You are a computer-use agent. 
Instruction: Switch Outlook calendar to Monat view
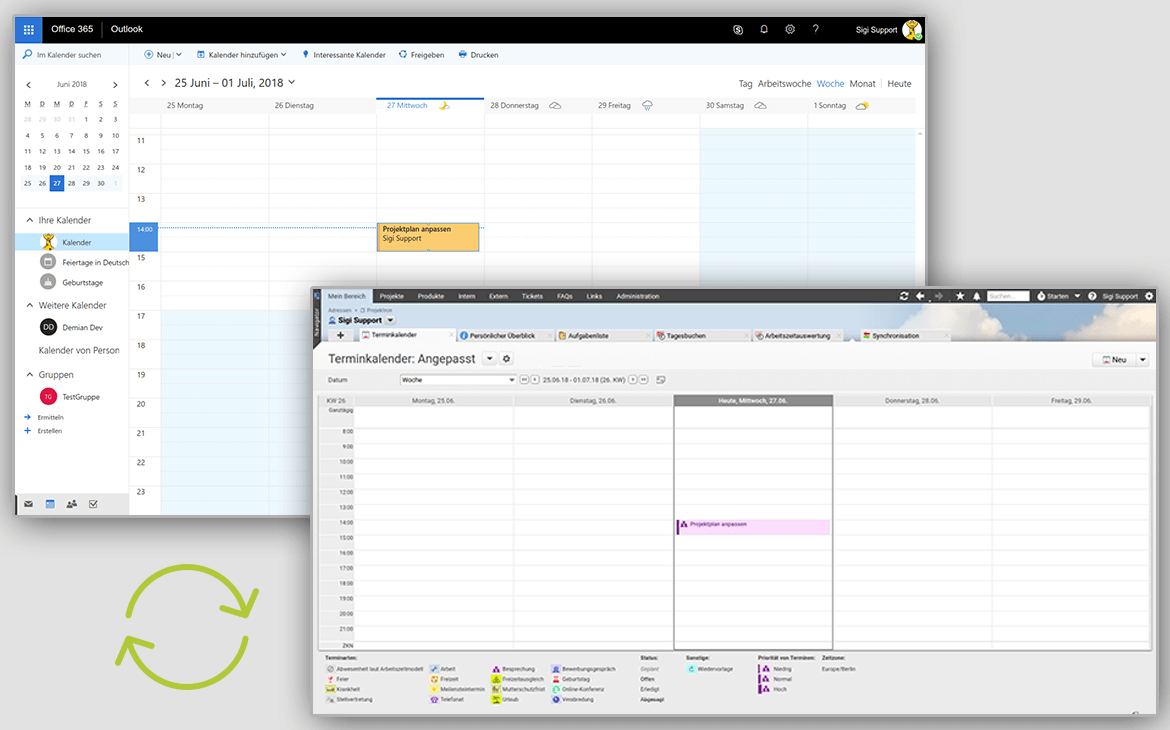pos(863,84)
